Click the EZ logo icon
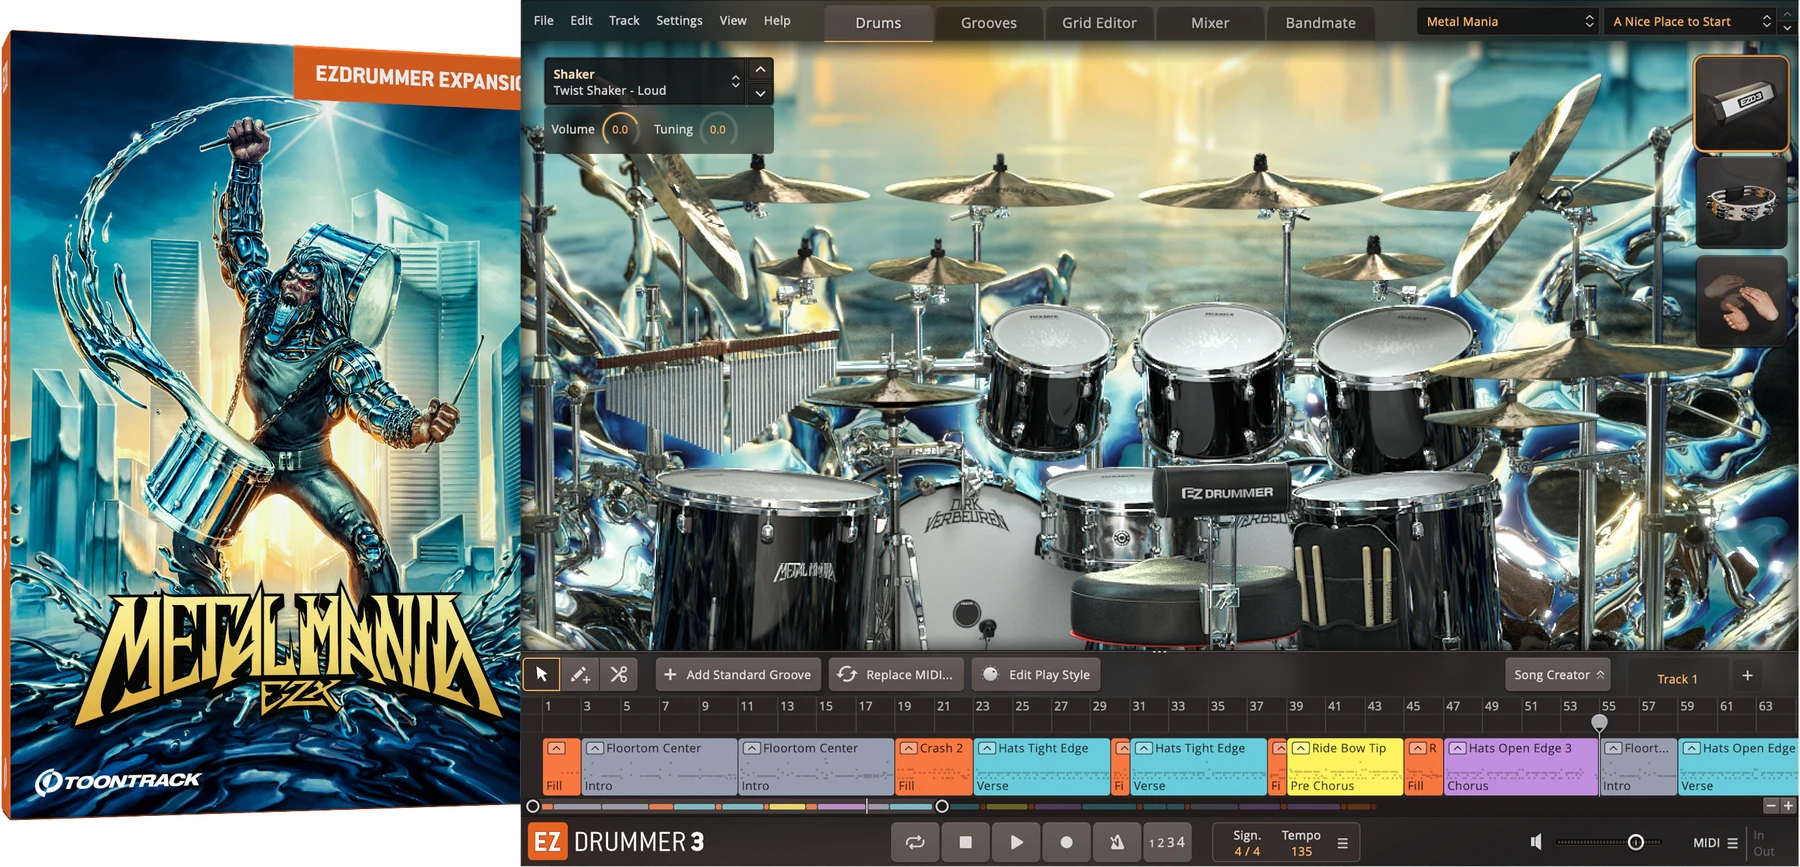 547,842
